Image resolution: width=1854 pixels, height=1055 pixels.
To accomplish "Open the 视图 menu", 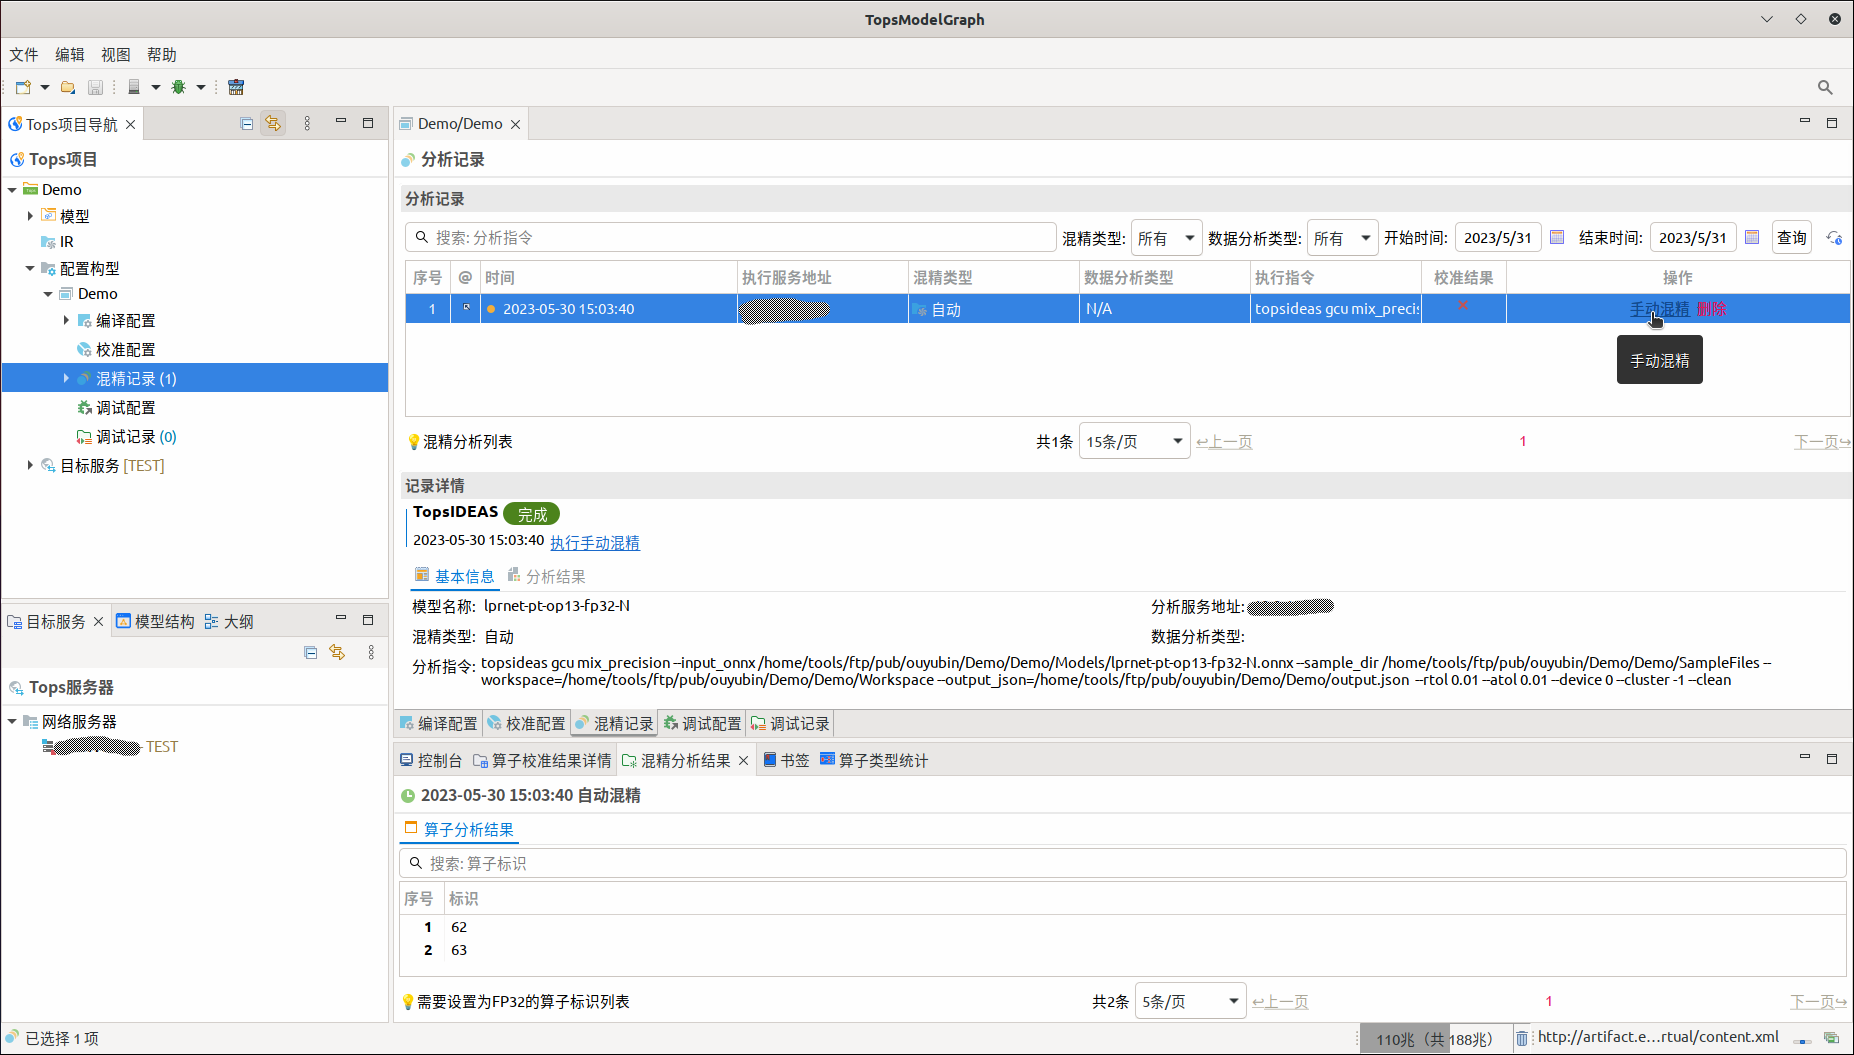I will tap(116, 55).
